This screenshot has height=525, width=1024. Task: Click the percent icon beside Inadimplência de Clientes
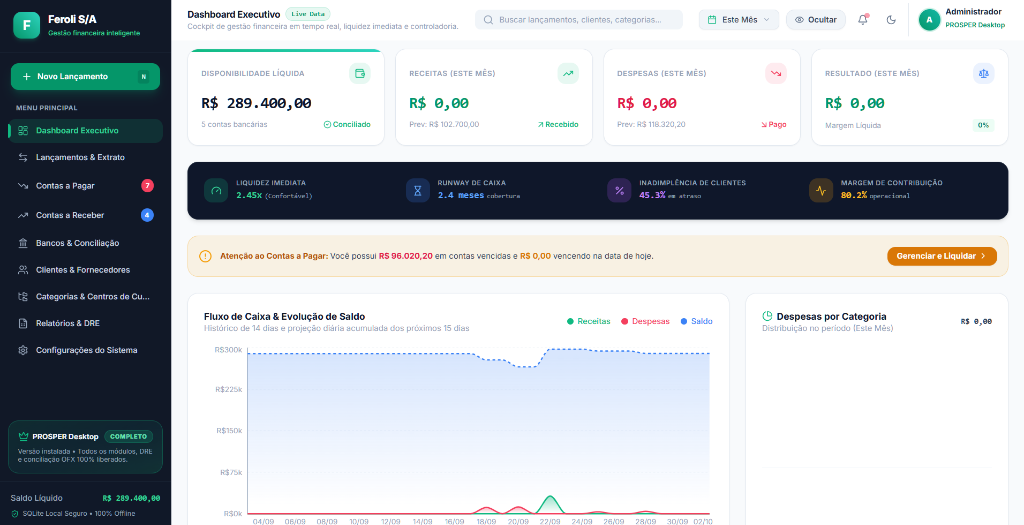click(619, 191)
